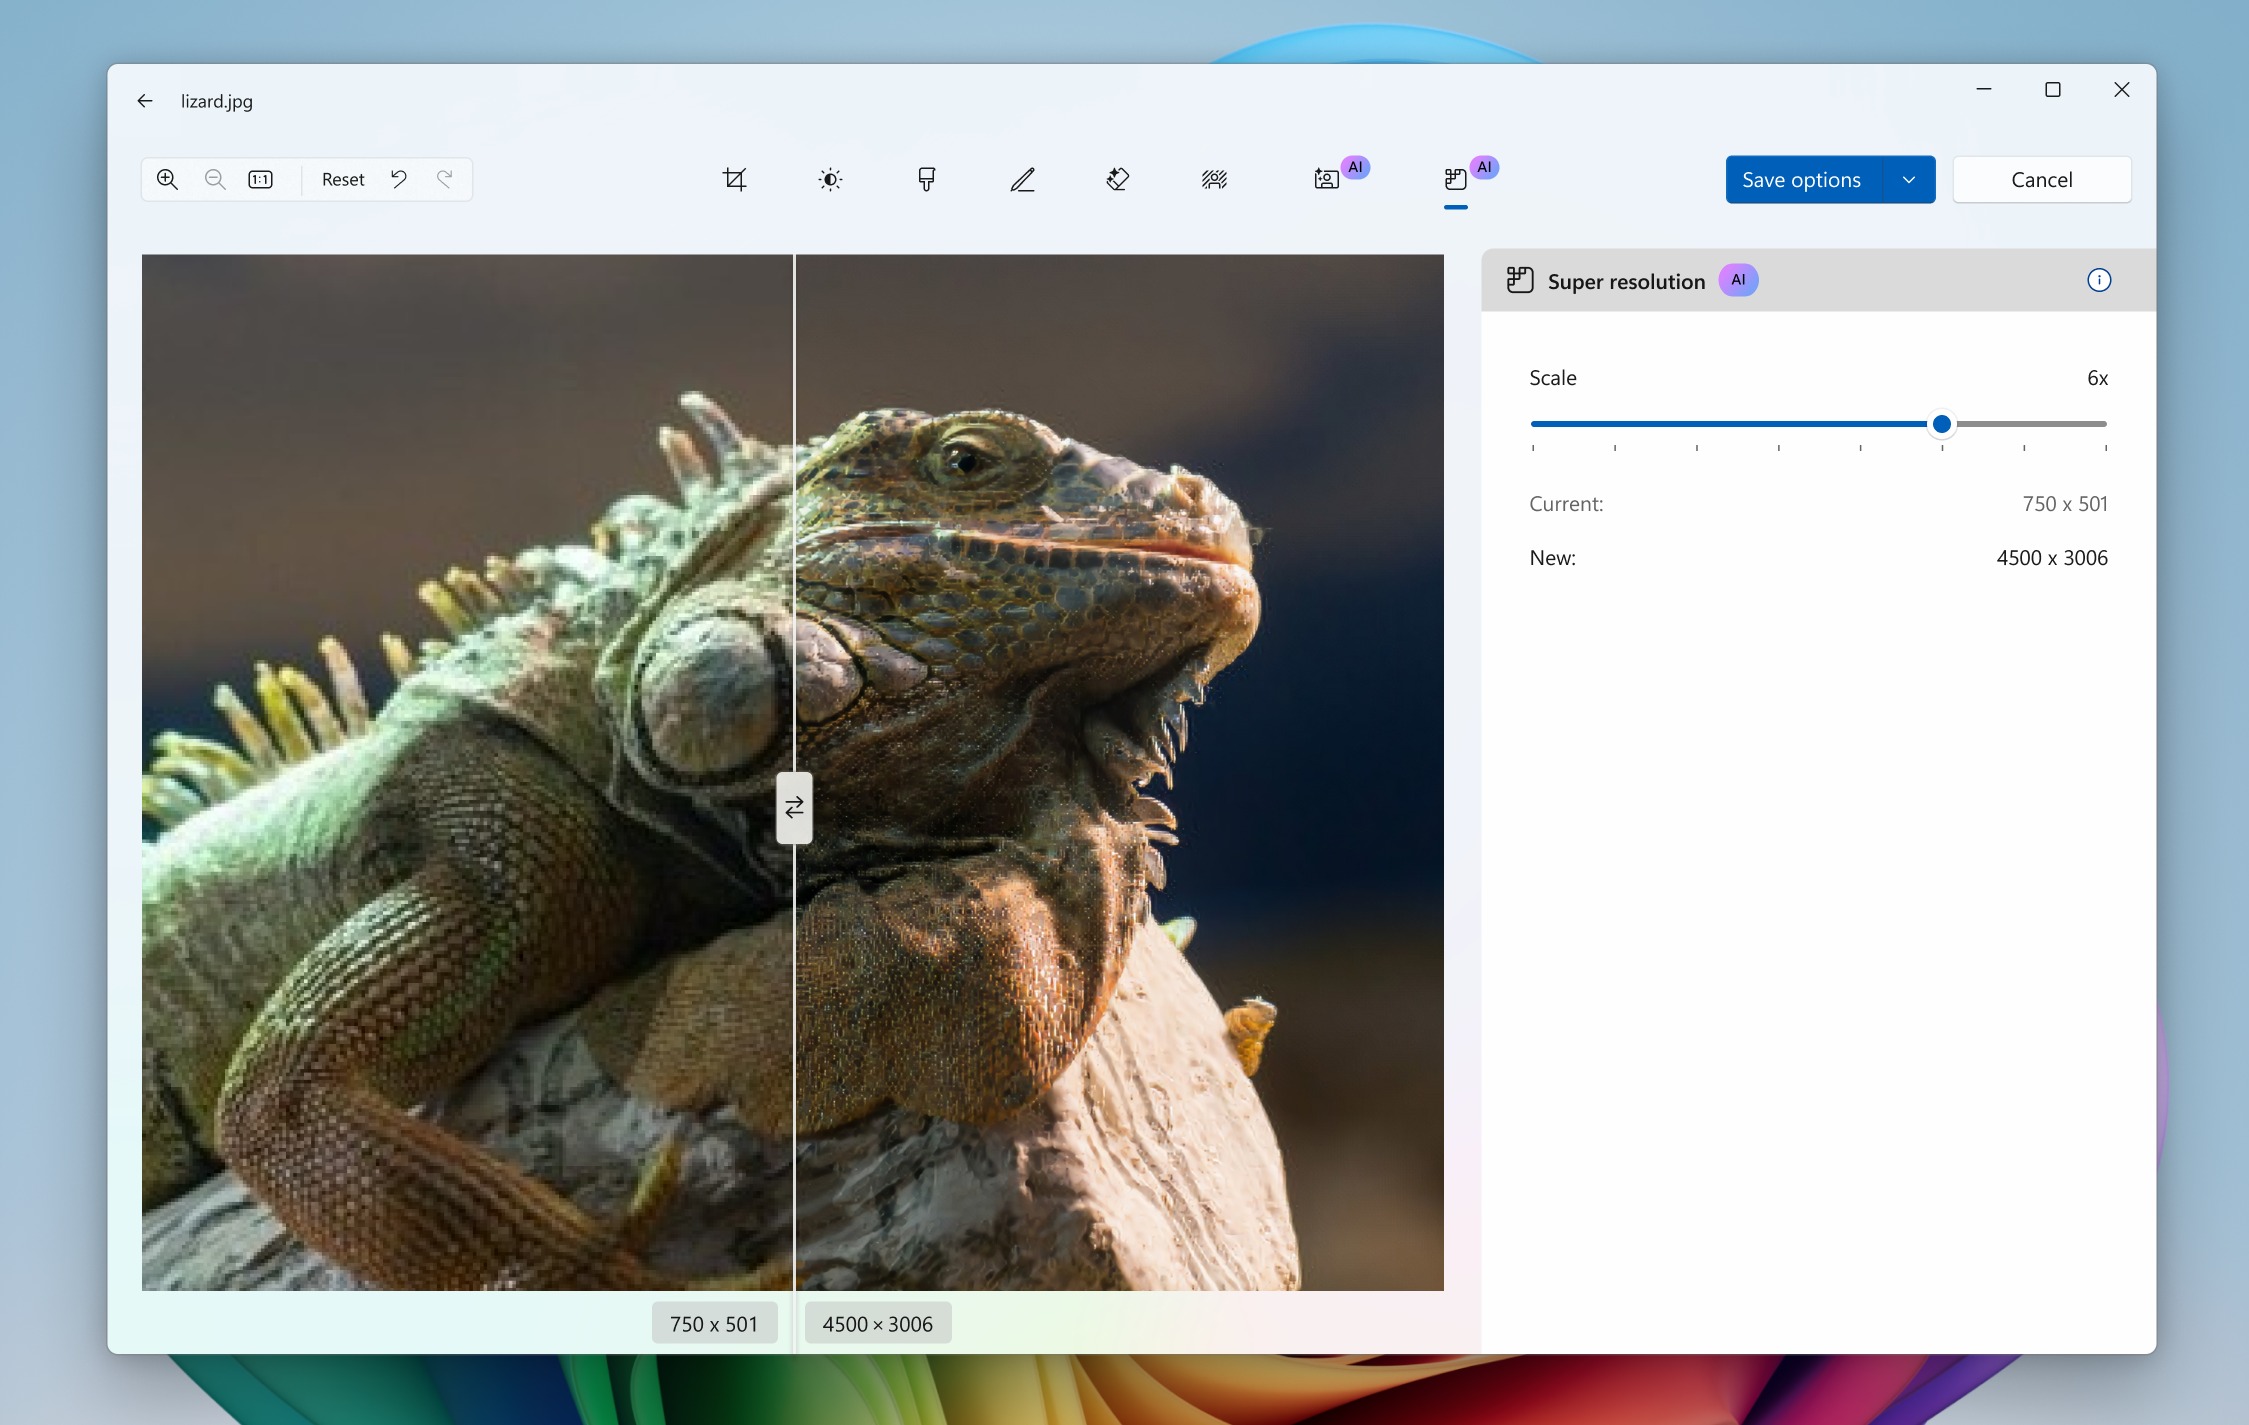Open the Super resolution AI panel
Screen dimensions: 2249x1425
(x=1457, y=177)
